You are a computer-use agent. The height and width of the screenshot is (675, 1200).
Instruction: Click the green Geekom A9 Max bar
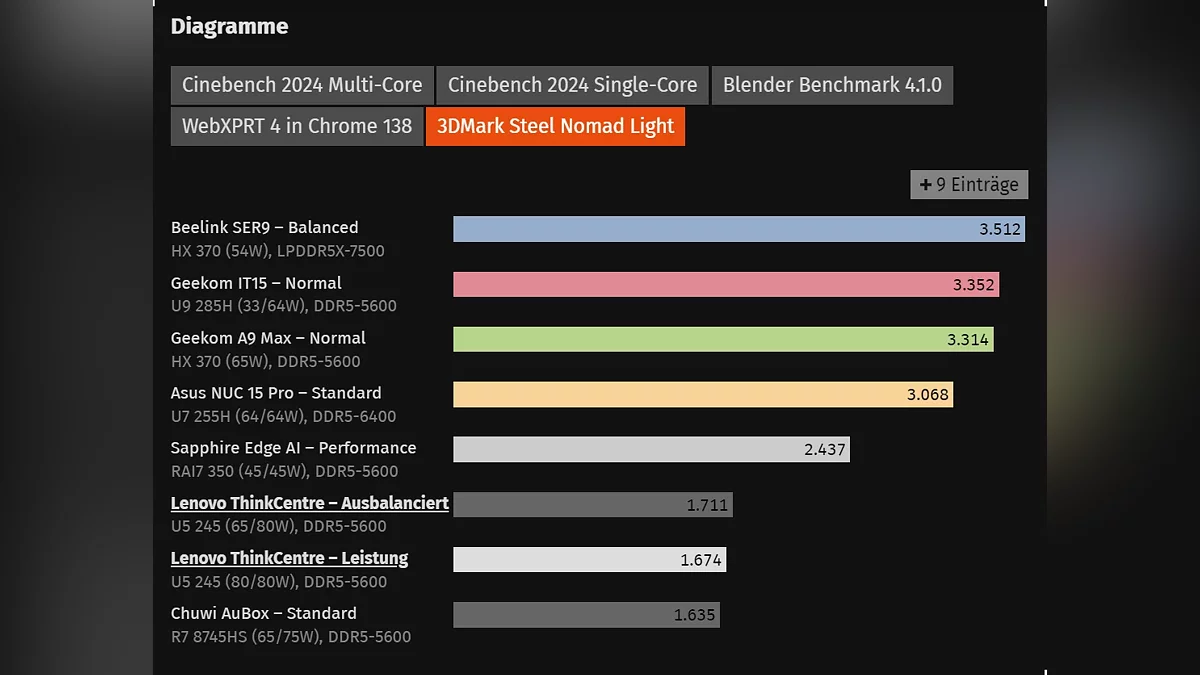click(x=722, y=340)
